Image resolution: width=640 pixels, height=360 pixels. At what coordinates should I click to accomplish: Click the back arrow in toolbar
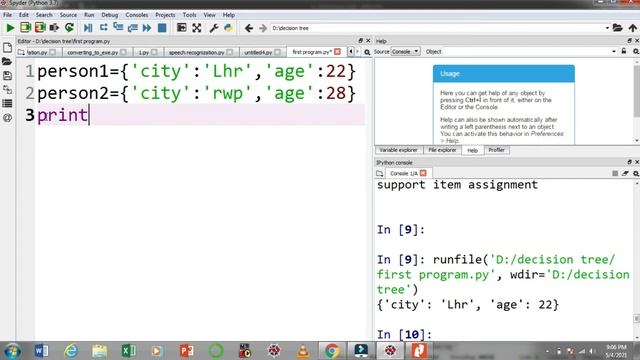click(x=249, y=28)
